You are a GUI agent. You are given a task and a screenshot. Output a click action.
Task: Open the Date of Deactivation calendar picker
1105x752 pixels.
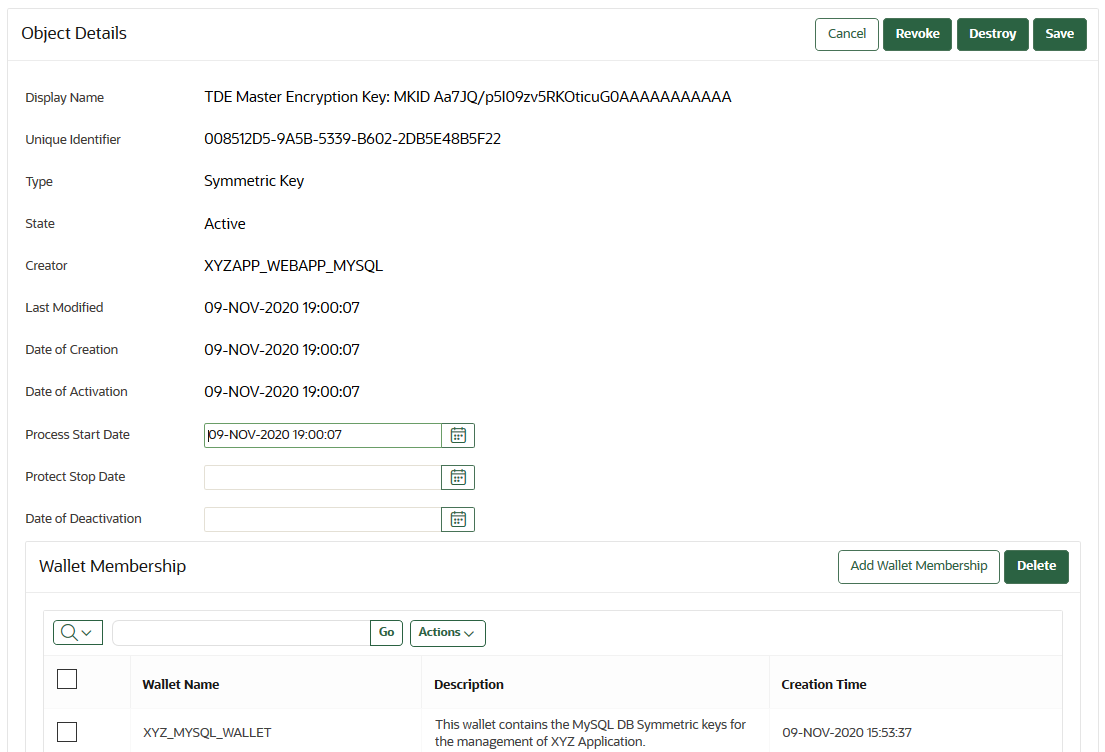coord(458,520)
